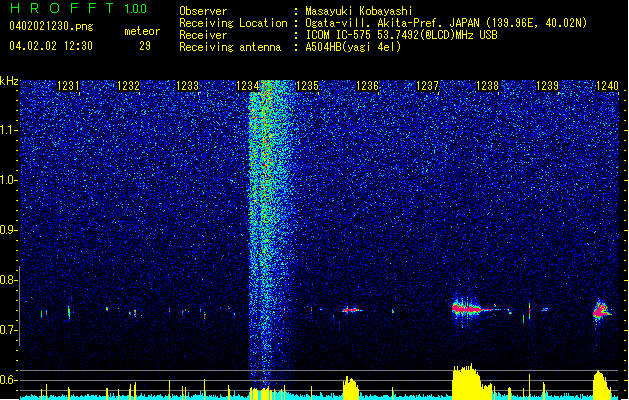Click the Receiving Location field label
The image size is (629, 400).
click(x=233, y=23)
